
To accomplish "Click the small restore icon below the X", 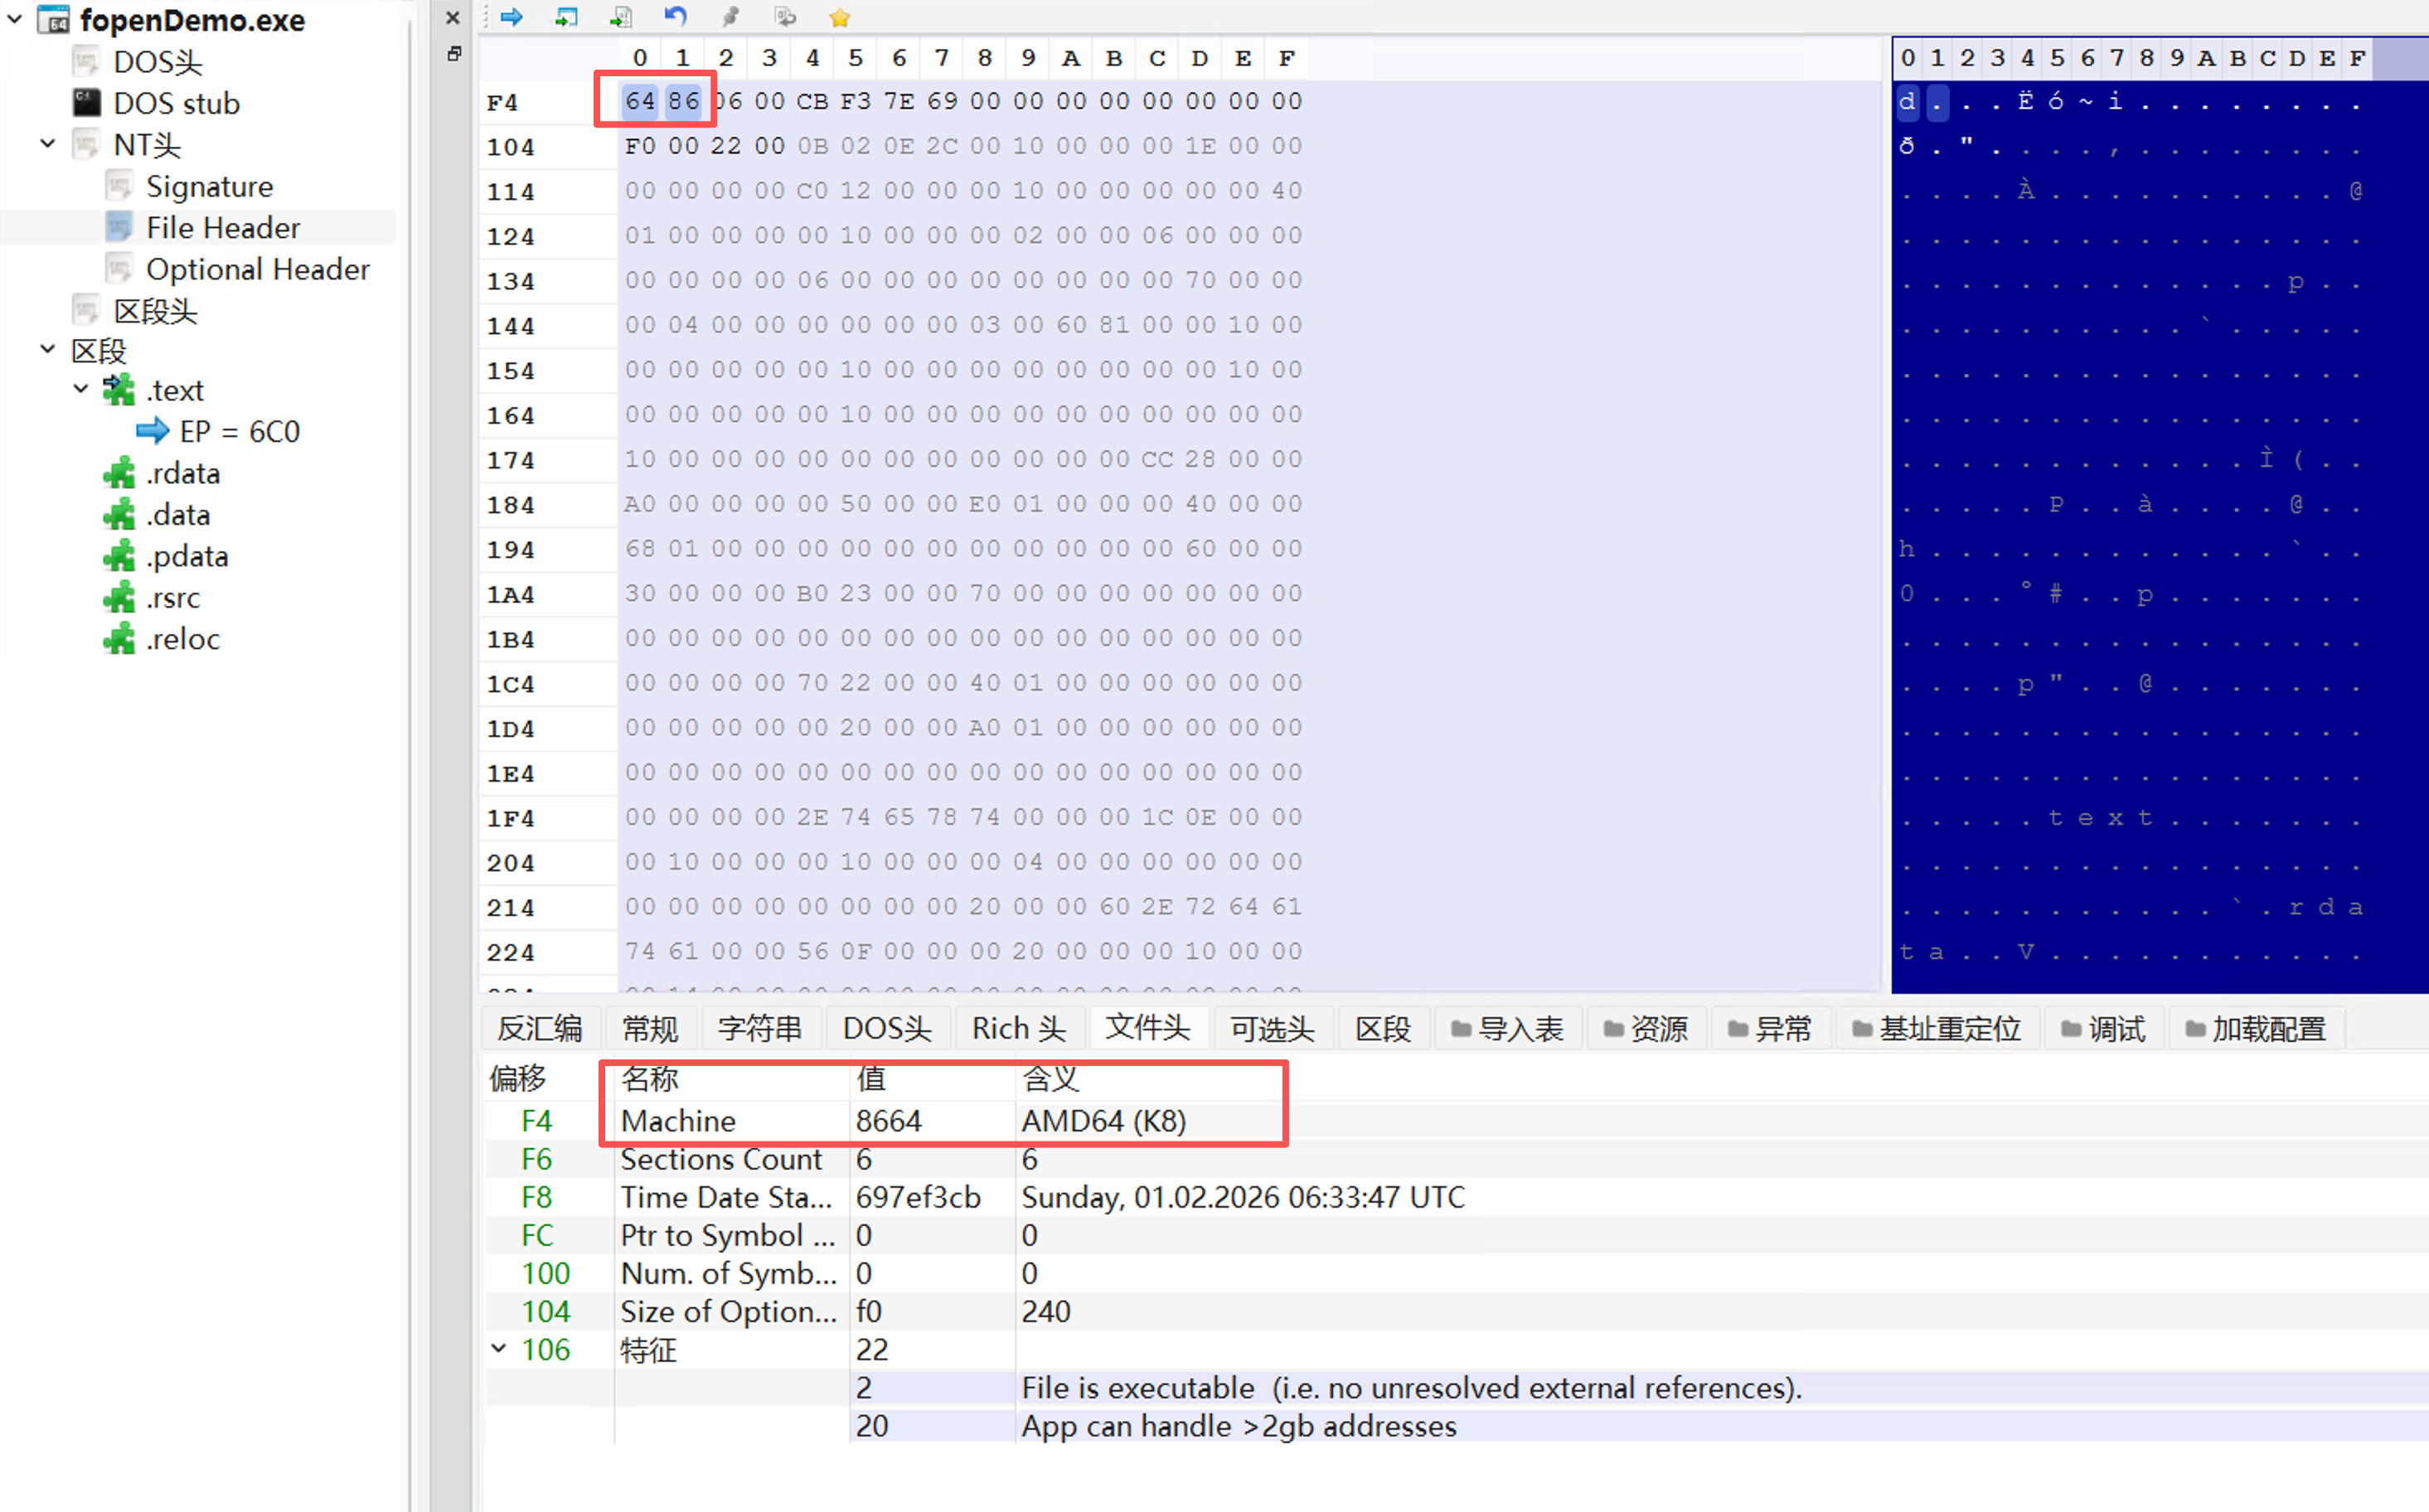I will 454,54.
